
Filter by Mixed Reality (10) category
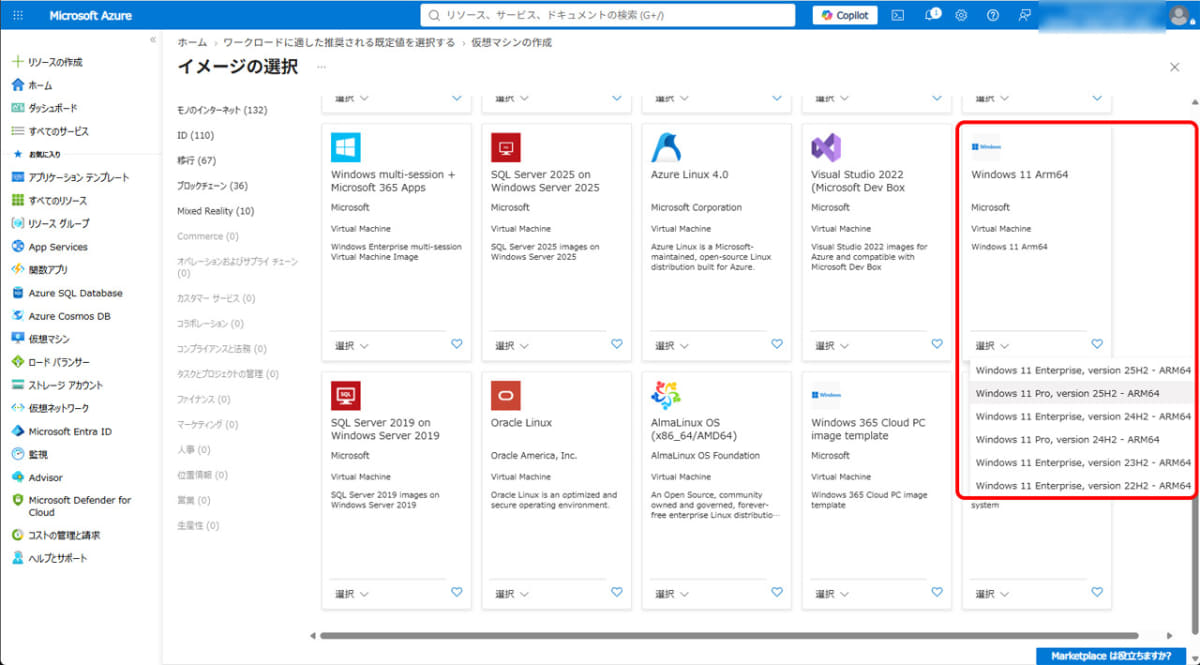[215, 211]
